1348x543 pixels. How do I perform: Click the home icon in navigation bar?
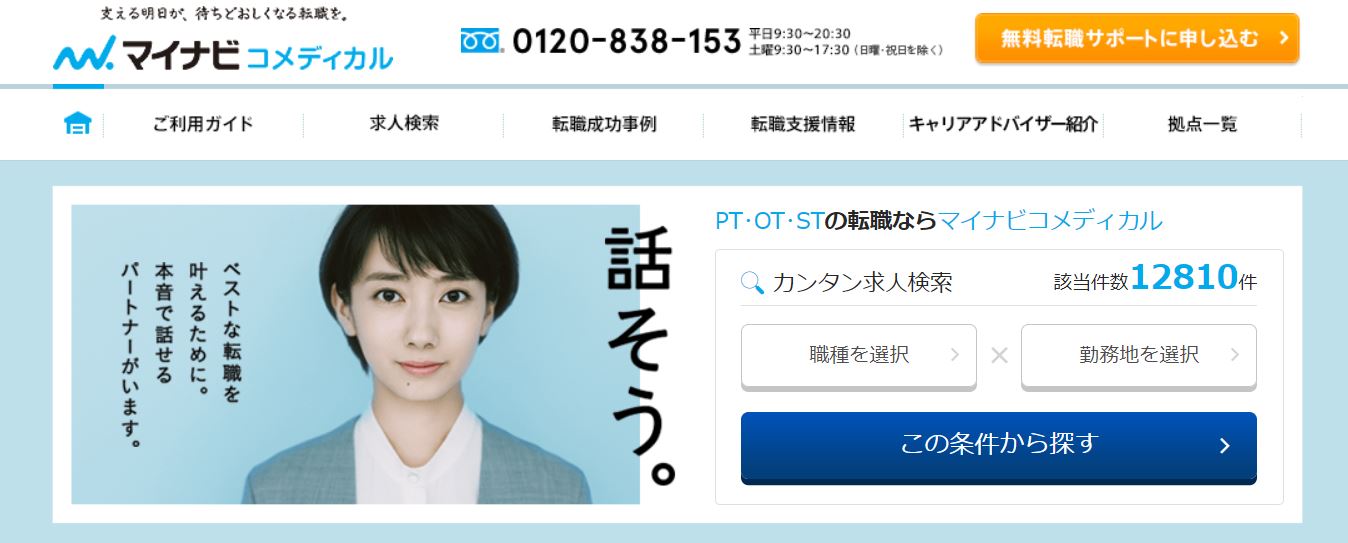tap(78, 124)
